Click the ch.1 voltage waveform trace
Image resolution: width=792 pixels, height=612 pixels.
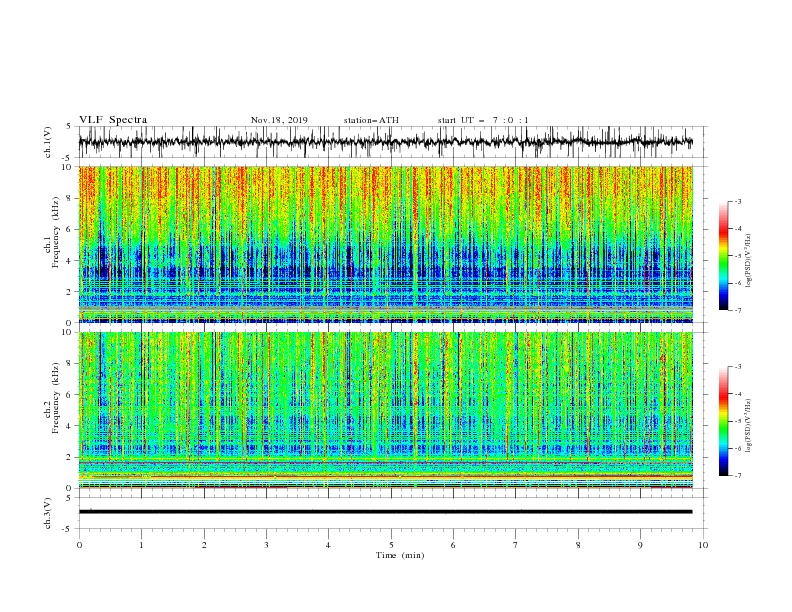(385, 142)
